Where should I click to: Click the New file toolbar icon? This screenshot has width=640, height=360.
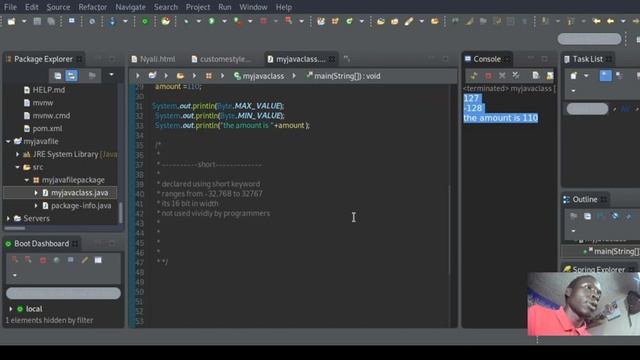tap(11, 21)
